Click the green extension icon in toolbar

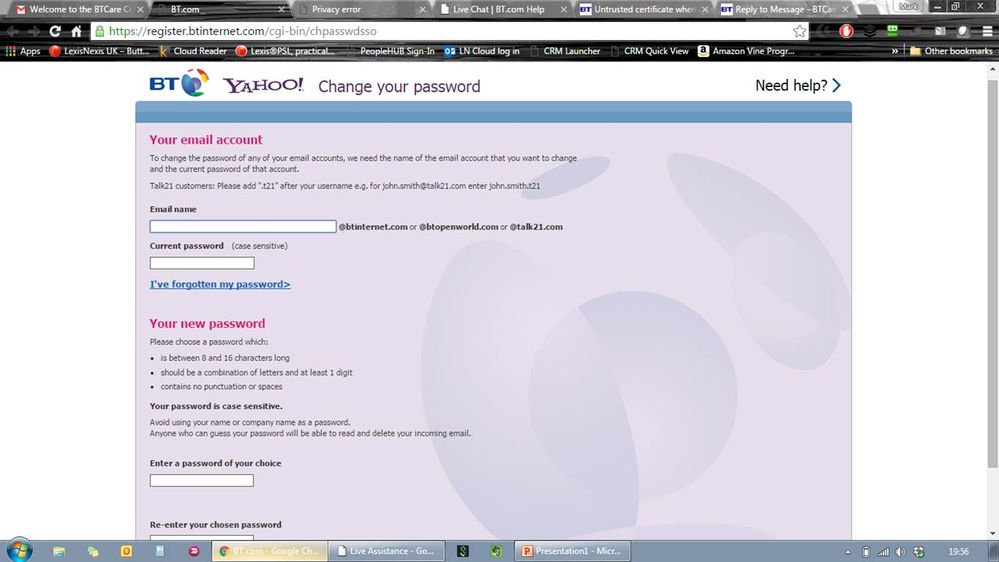pyautogui.click(x=893, y=31)
